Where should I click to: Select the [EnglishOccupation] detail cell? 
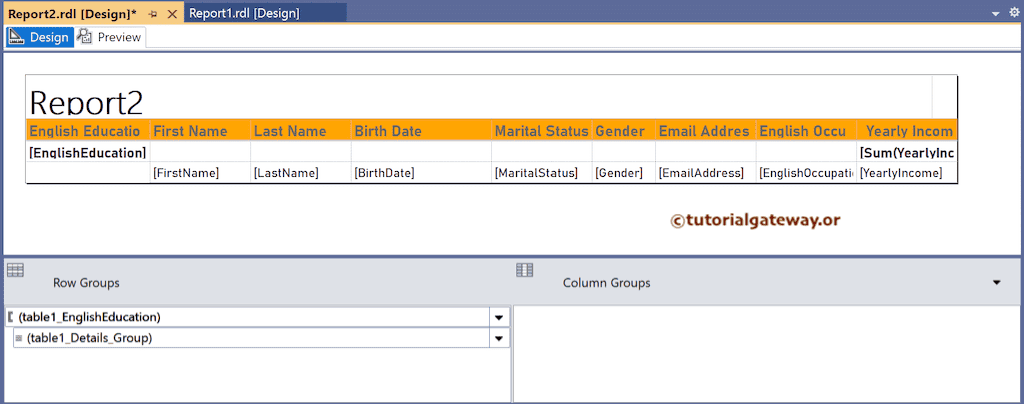point(807,173)
